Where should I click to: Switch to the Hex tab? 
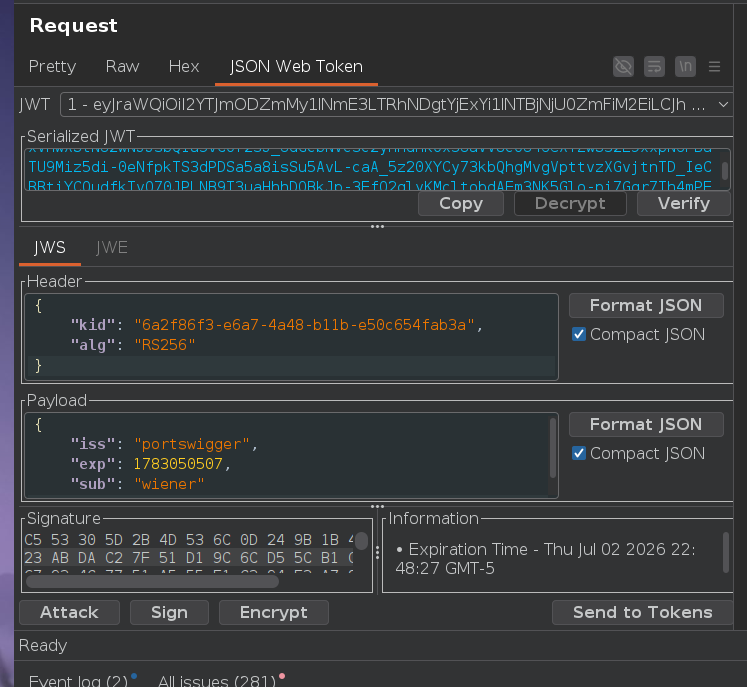pos(184,66)
